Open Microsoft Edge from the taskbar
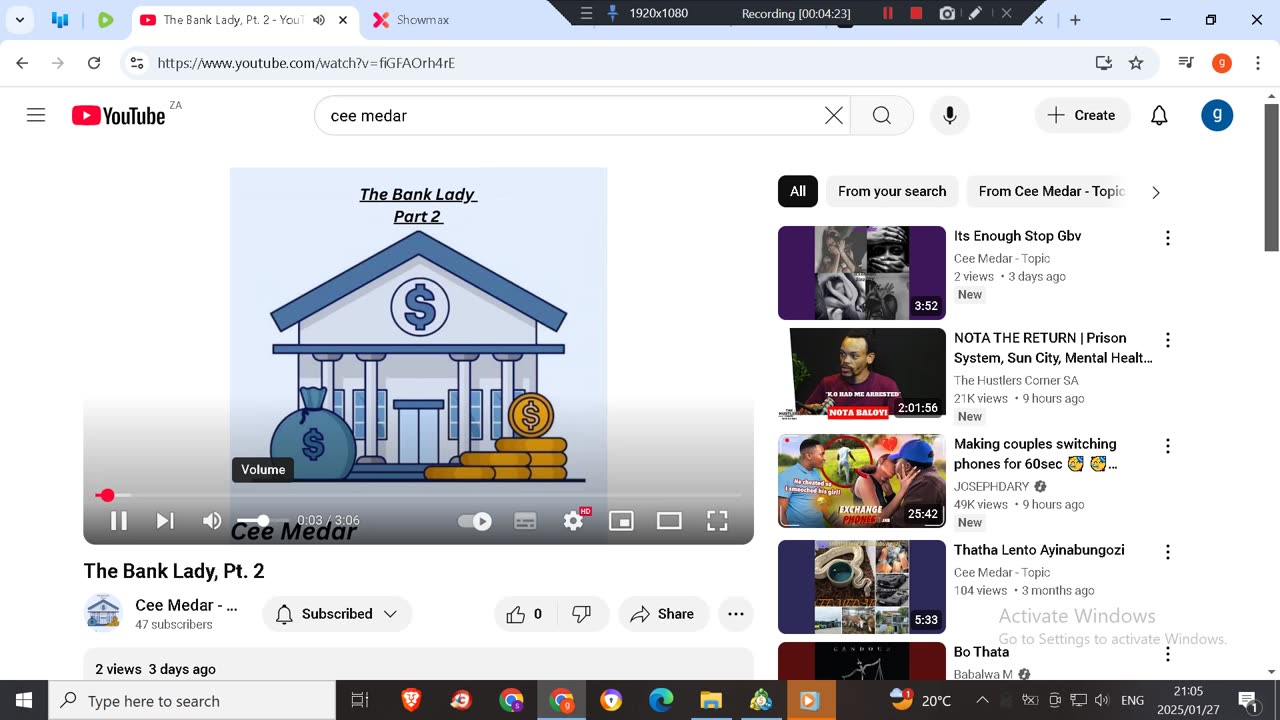The width and height of the screenshot is (1280, 720). pos(661,701)
